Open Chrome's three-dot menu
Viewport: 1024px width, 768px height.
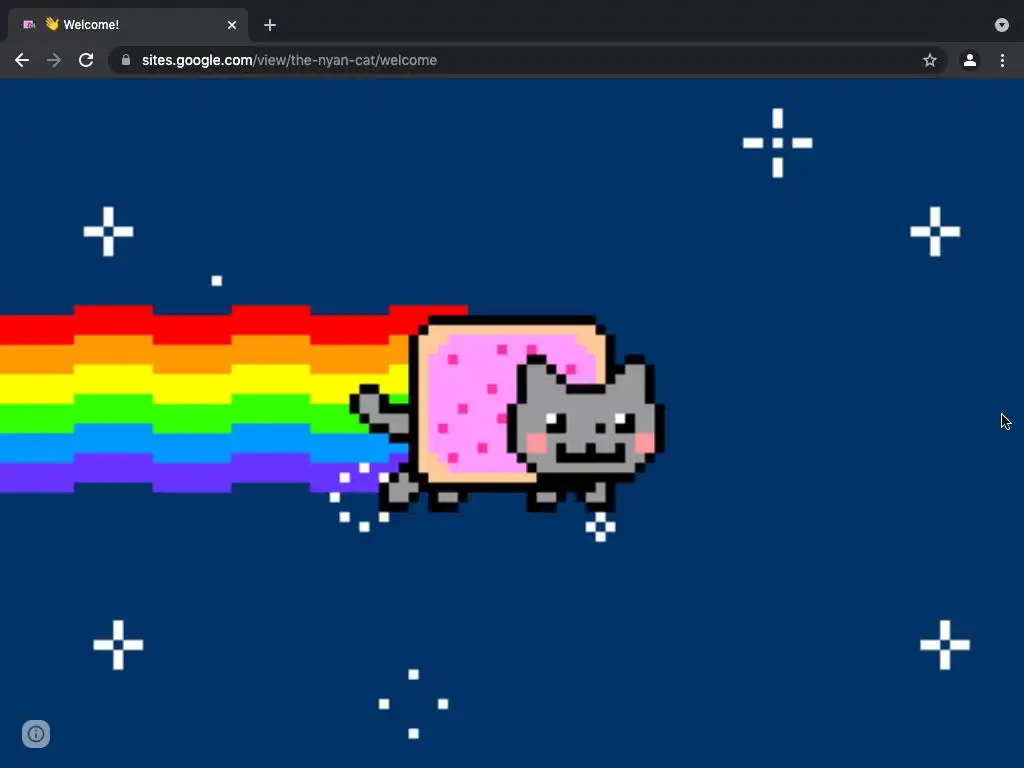click(1002, 60)
